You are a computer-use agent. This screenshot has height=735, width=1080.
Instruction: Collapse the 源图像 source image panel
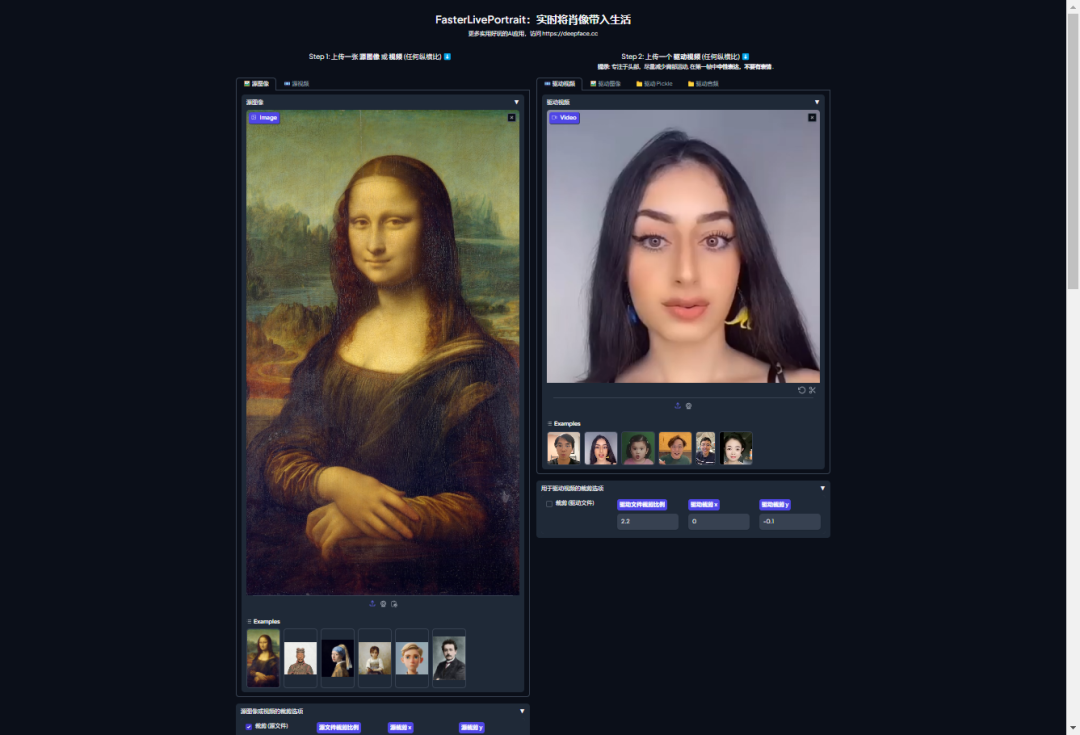[517, 102]
